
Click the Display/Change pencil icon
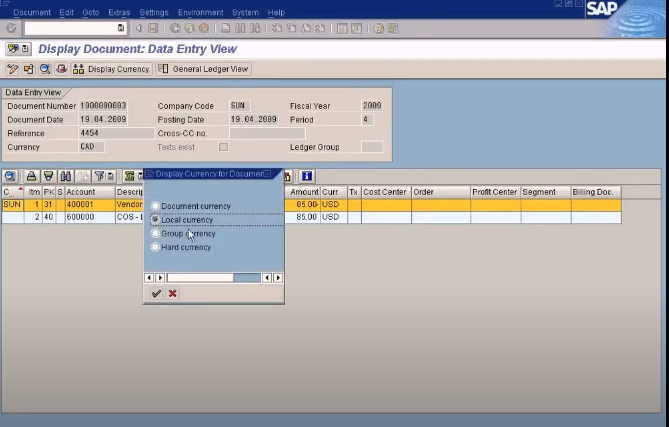pyautogui.click(x=12, y=69)
